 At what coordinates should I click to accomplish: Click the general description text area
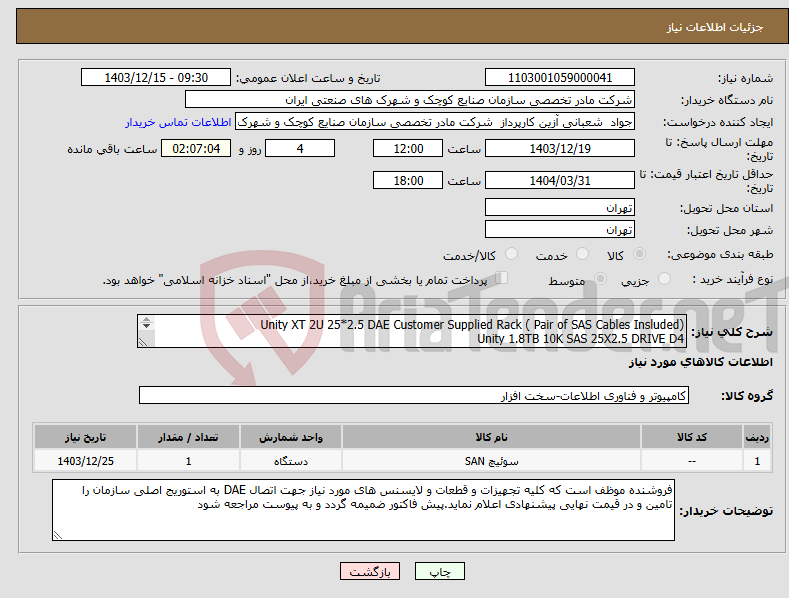412,331
